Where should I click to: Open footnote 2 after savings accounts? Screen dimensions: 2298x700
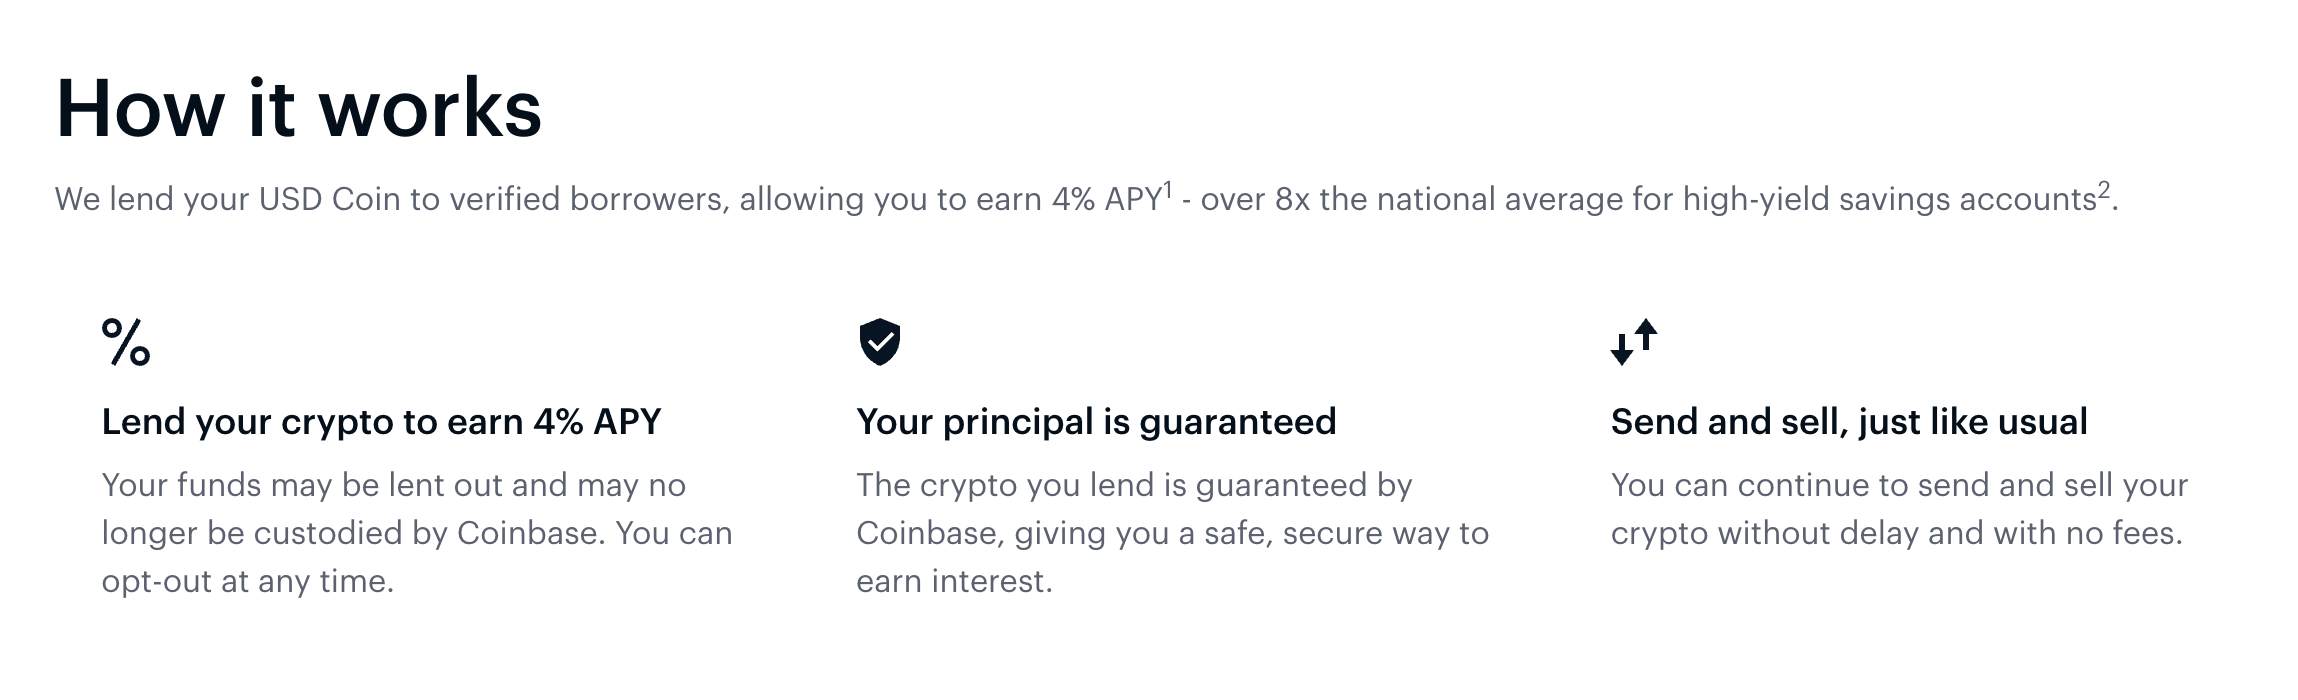(2103, 189)
